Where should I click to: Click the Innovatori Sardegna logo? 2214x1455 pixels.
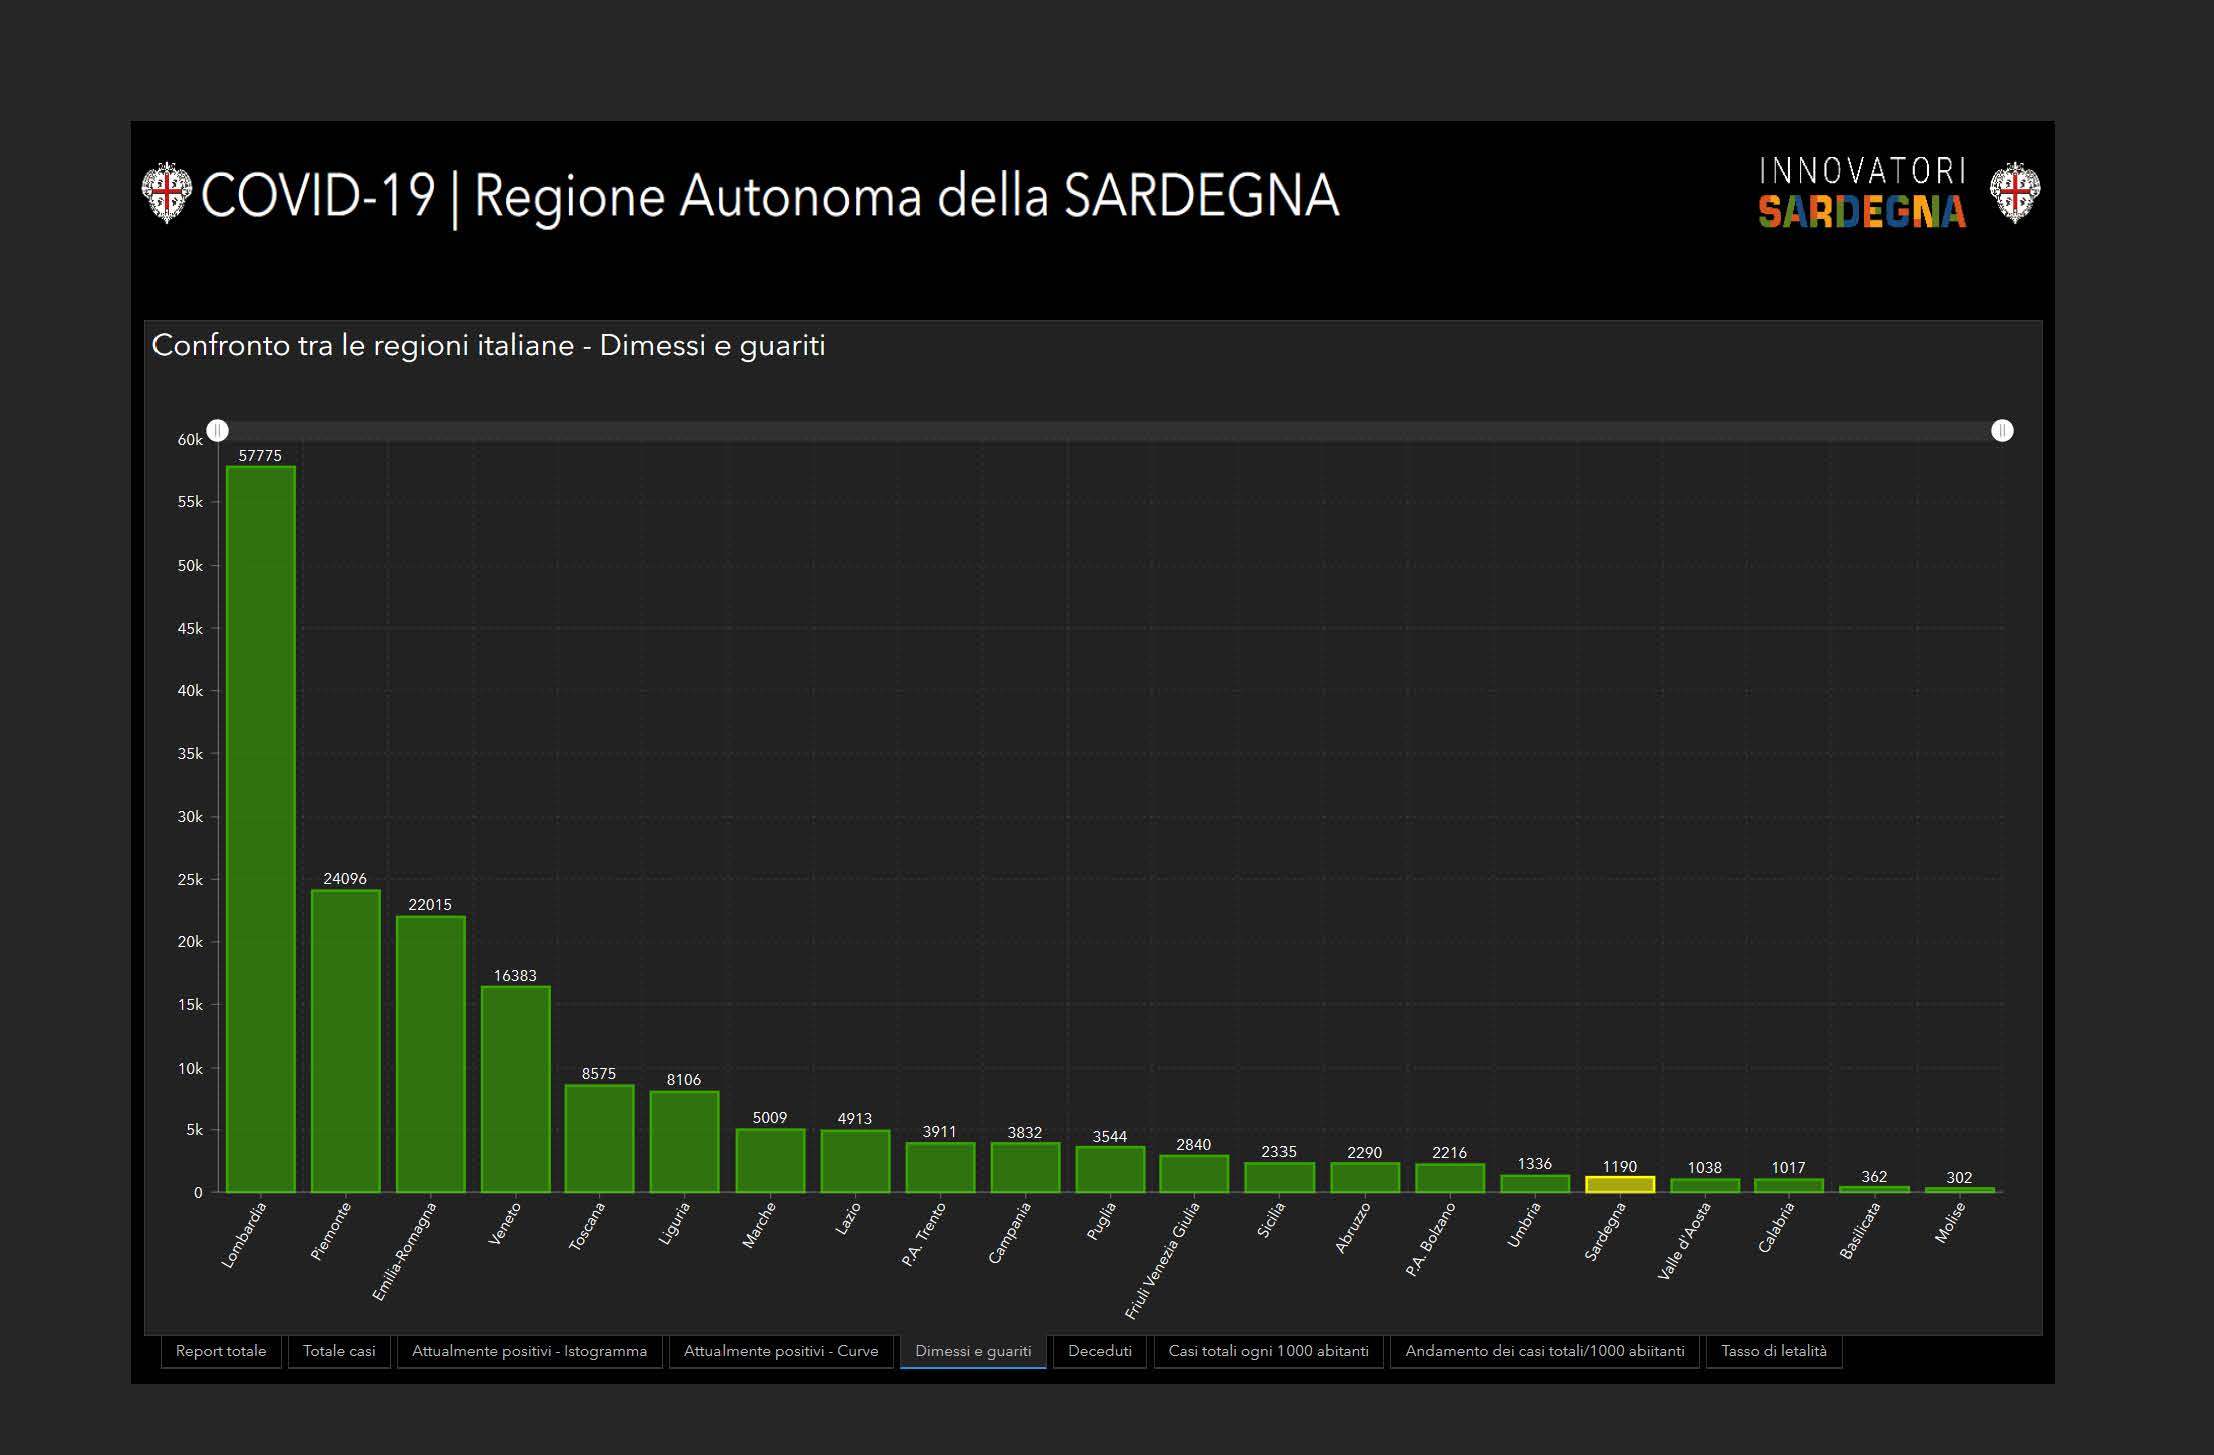click(x=1862, y=193)
